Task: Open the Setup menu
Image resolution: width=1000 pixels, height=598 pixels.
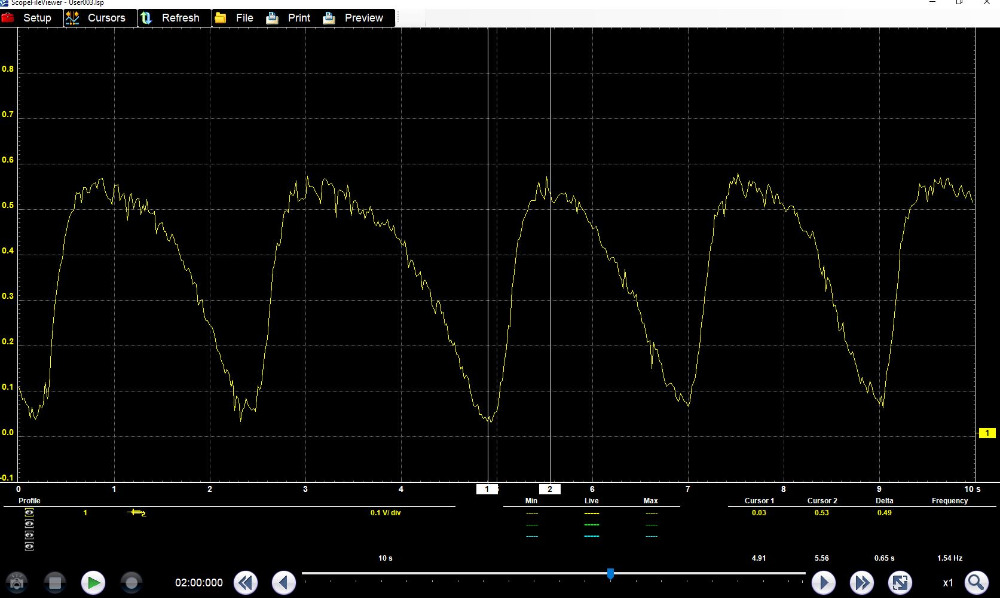Action: click(28, 18)
